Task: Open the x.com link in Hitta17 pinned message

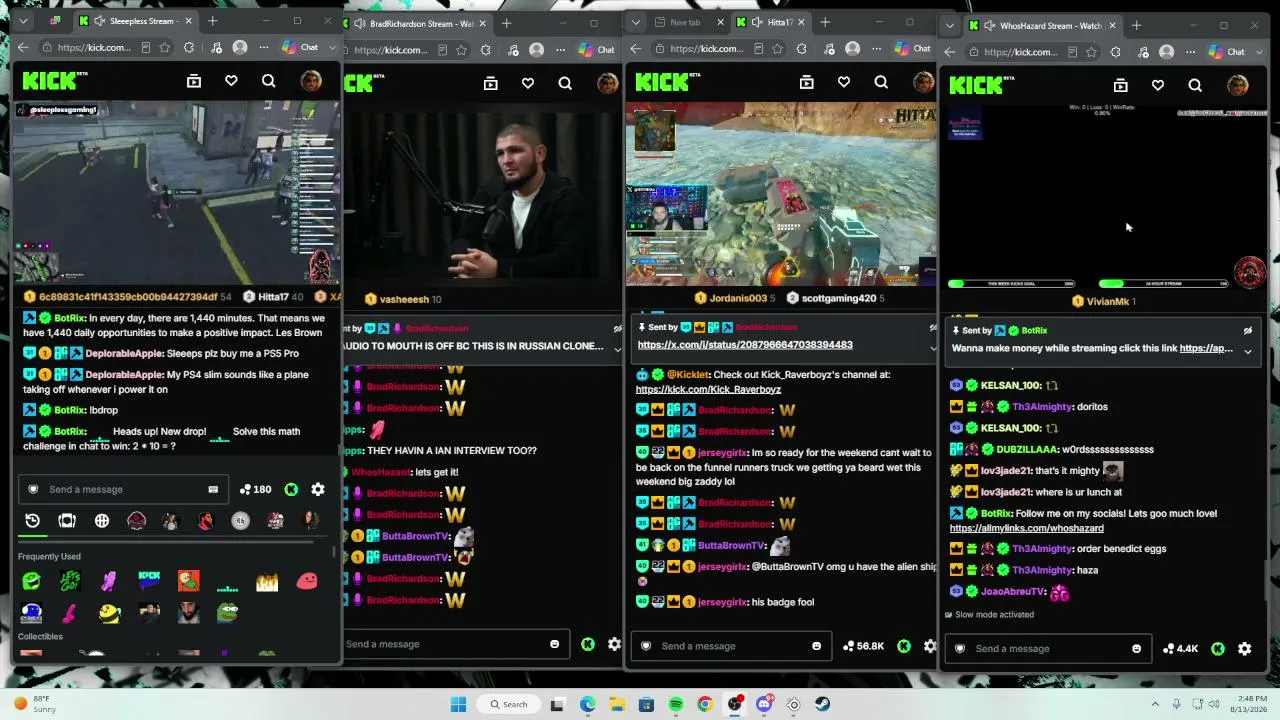Action: (x=744, y=345)
